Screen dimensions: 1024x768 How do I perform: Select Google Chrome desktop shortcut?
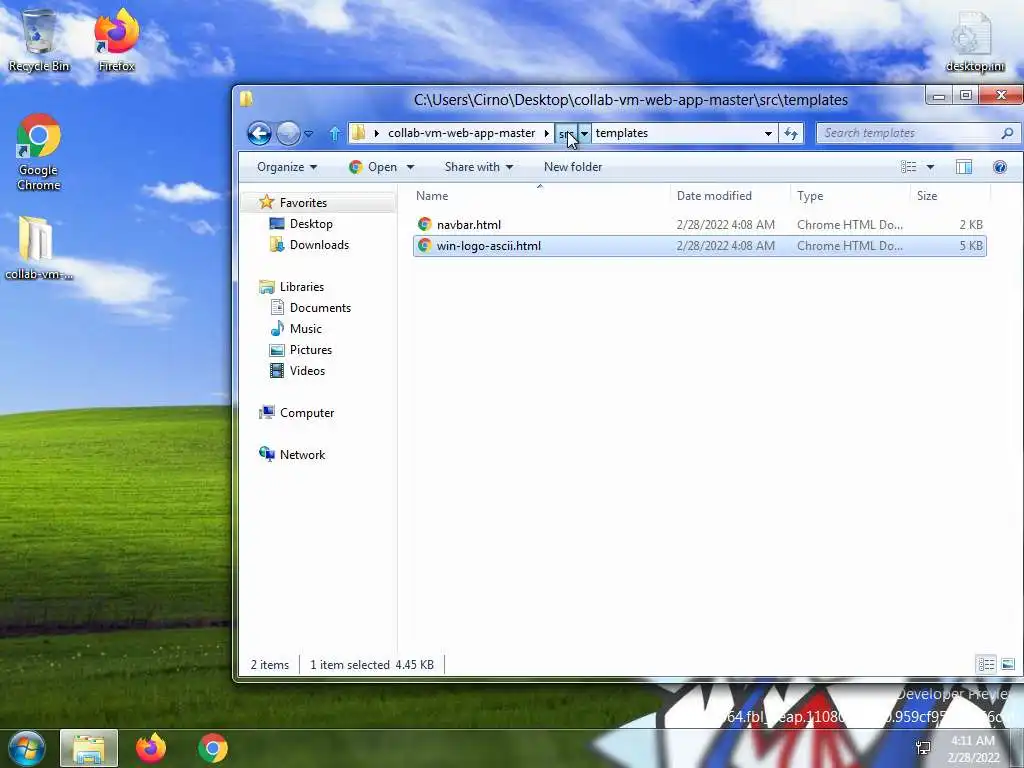[x=39, y=153]
